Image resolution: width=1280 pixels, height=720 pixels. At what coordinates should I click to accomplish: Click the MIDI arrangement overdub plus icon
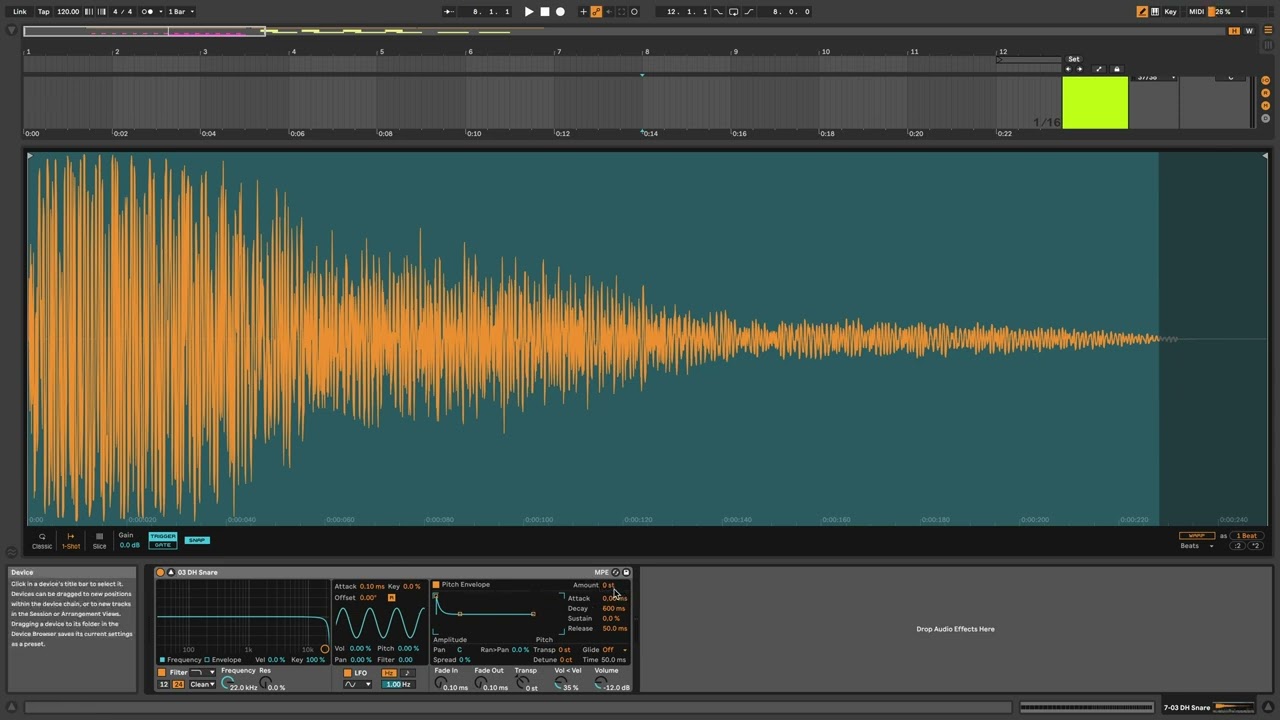584,12
